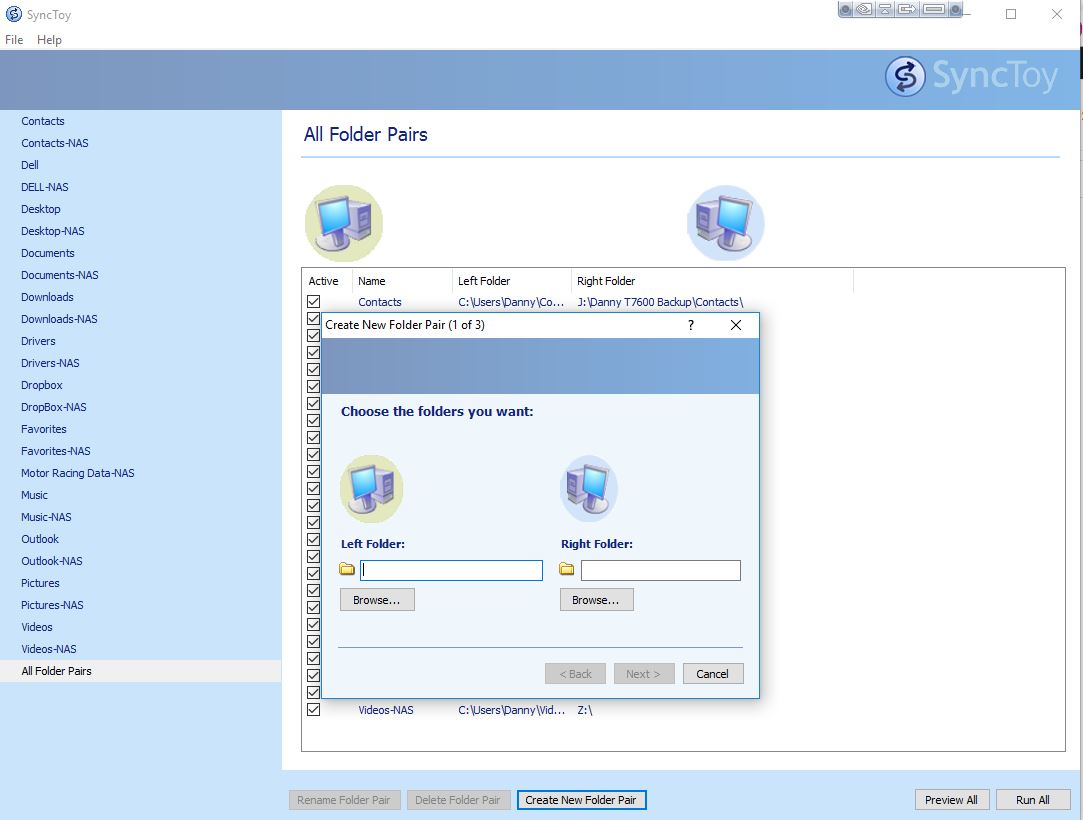Click the Videos-NAS name in the table

pos(386,709)
